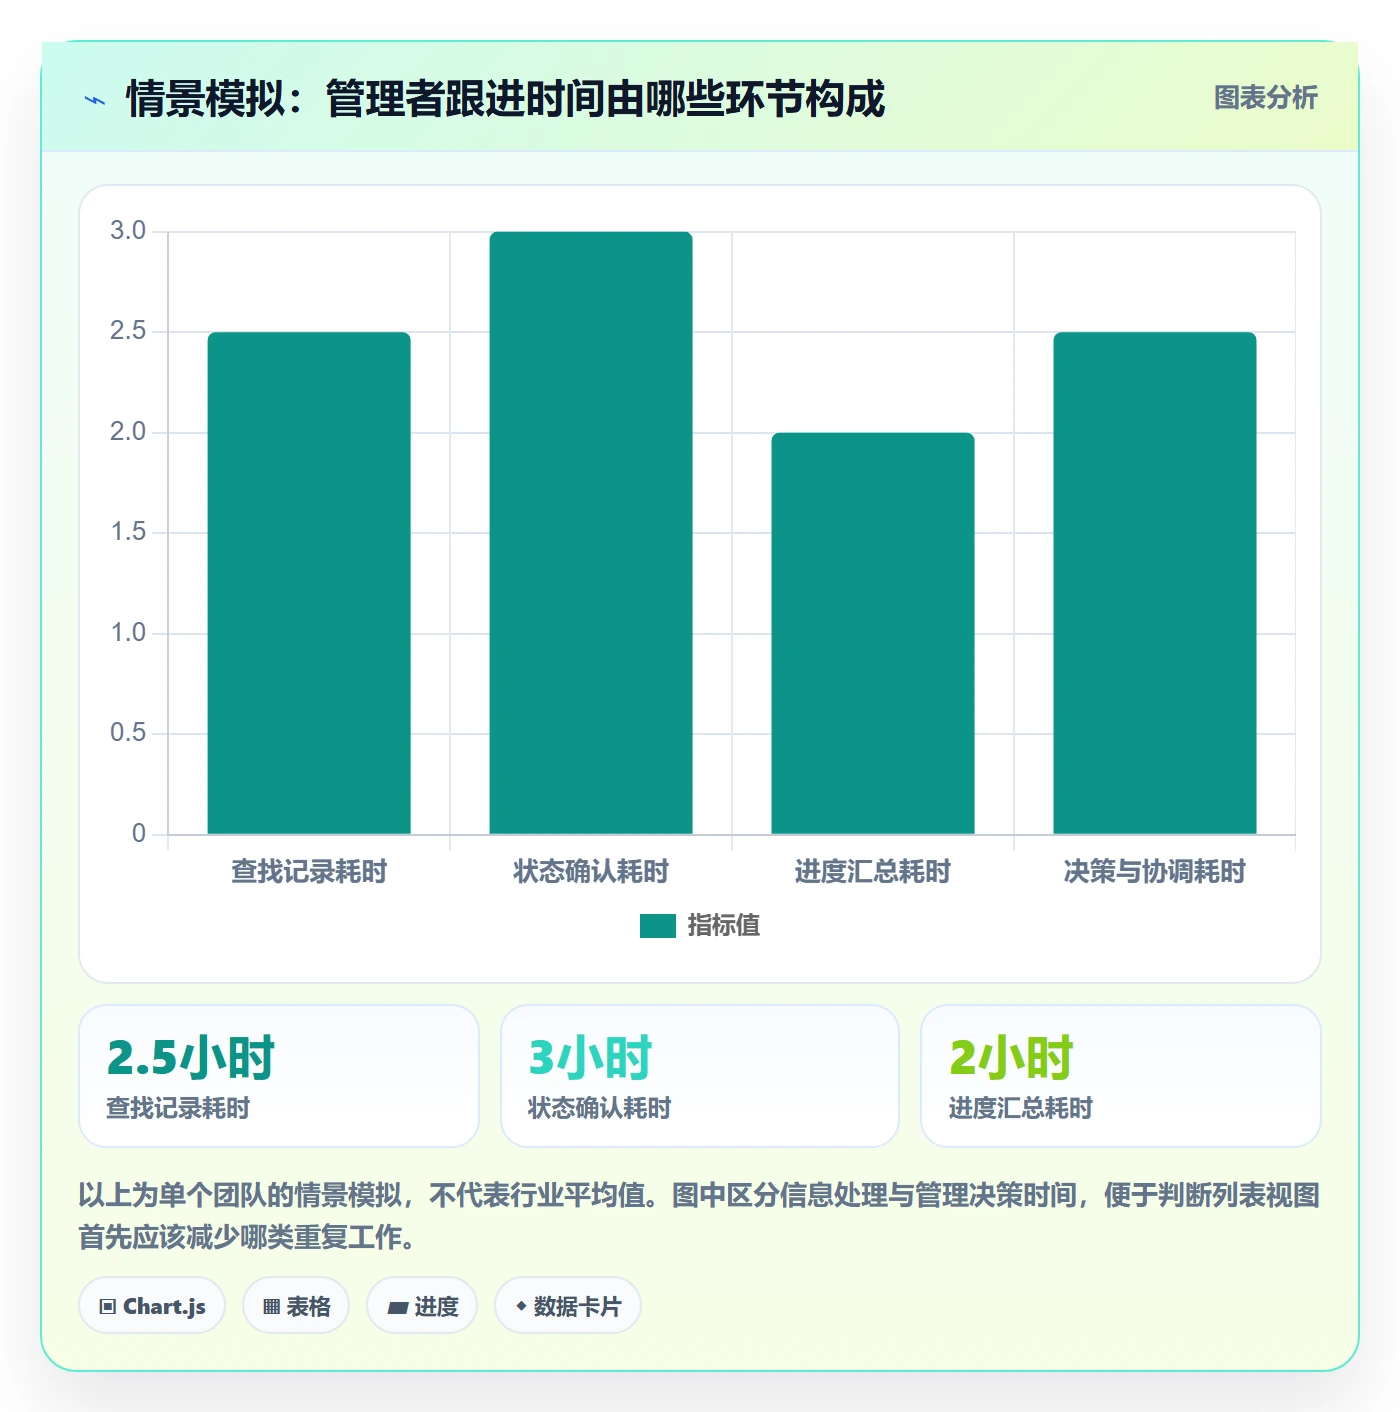Click the grid icon in 表格 chip

click(271, 1307)
